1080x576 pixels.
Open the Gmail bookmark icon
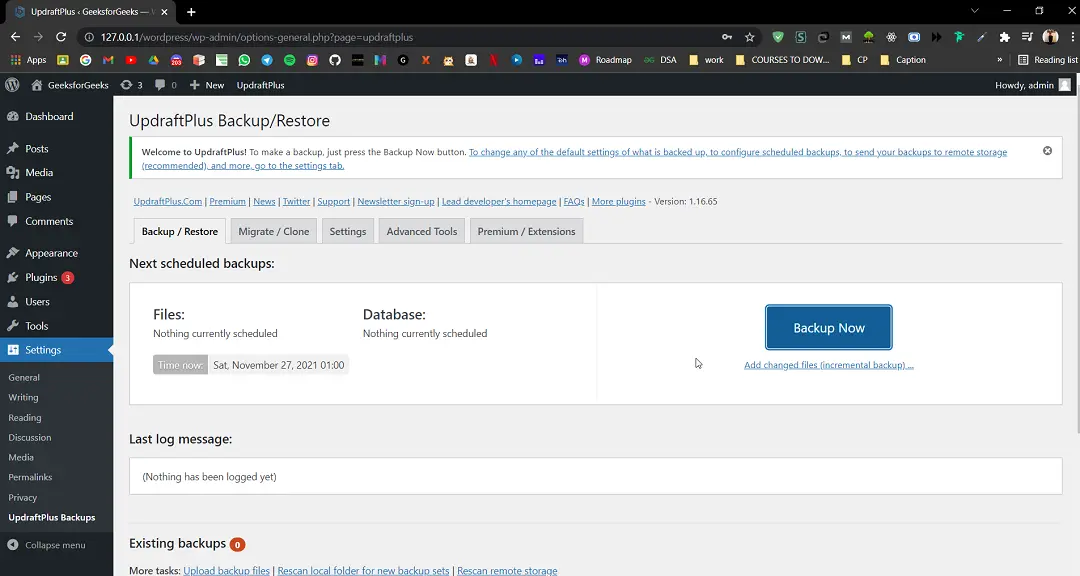point(108,60)
